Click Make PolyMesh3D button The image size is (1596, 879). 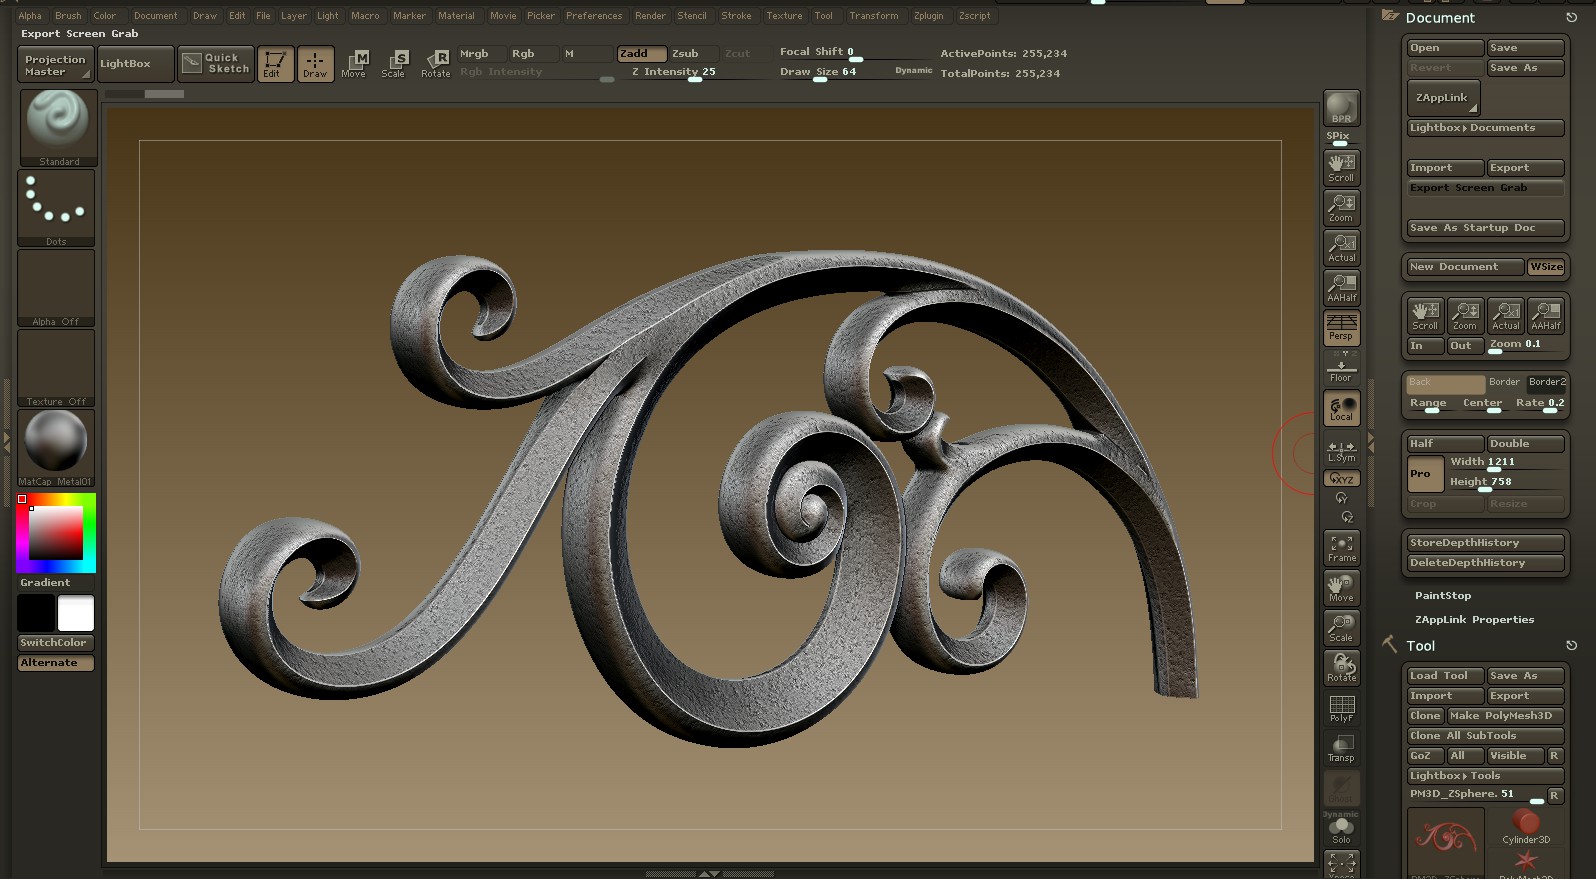coord(1505,716)
